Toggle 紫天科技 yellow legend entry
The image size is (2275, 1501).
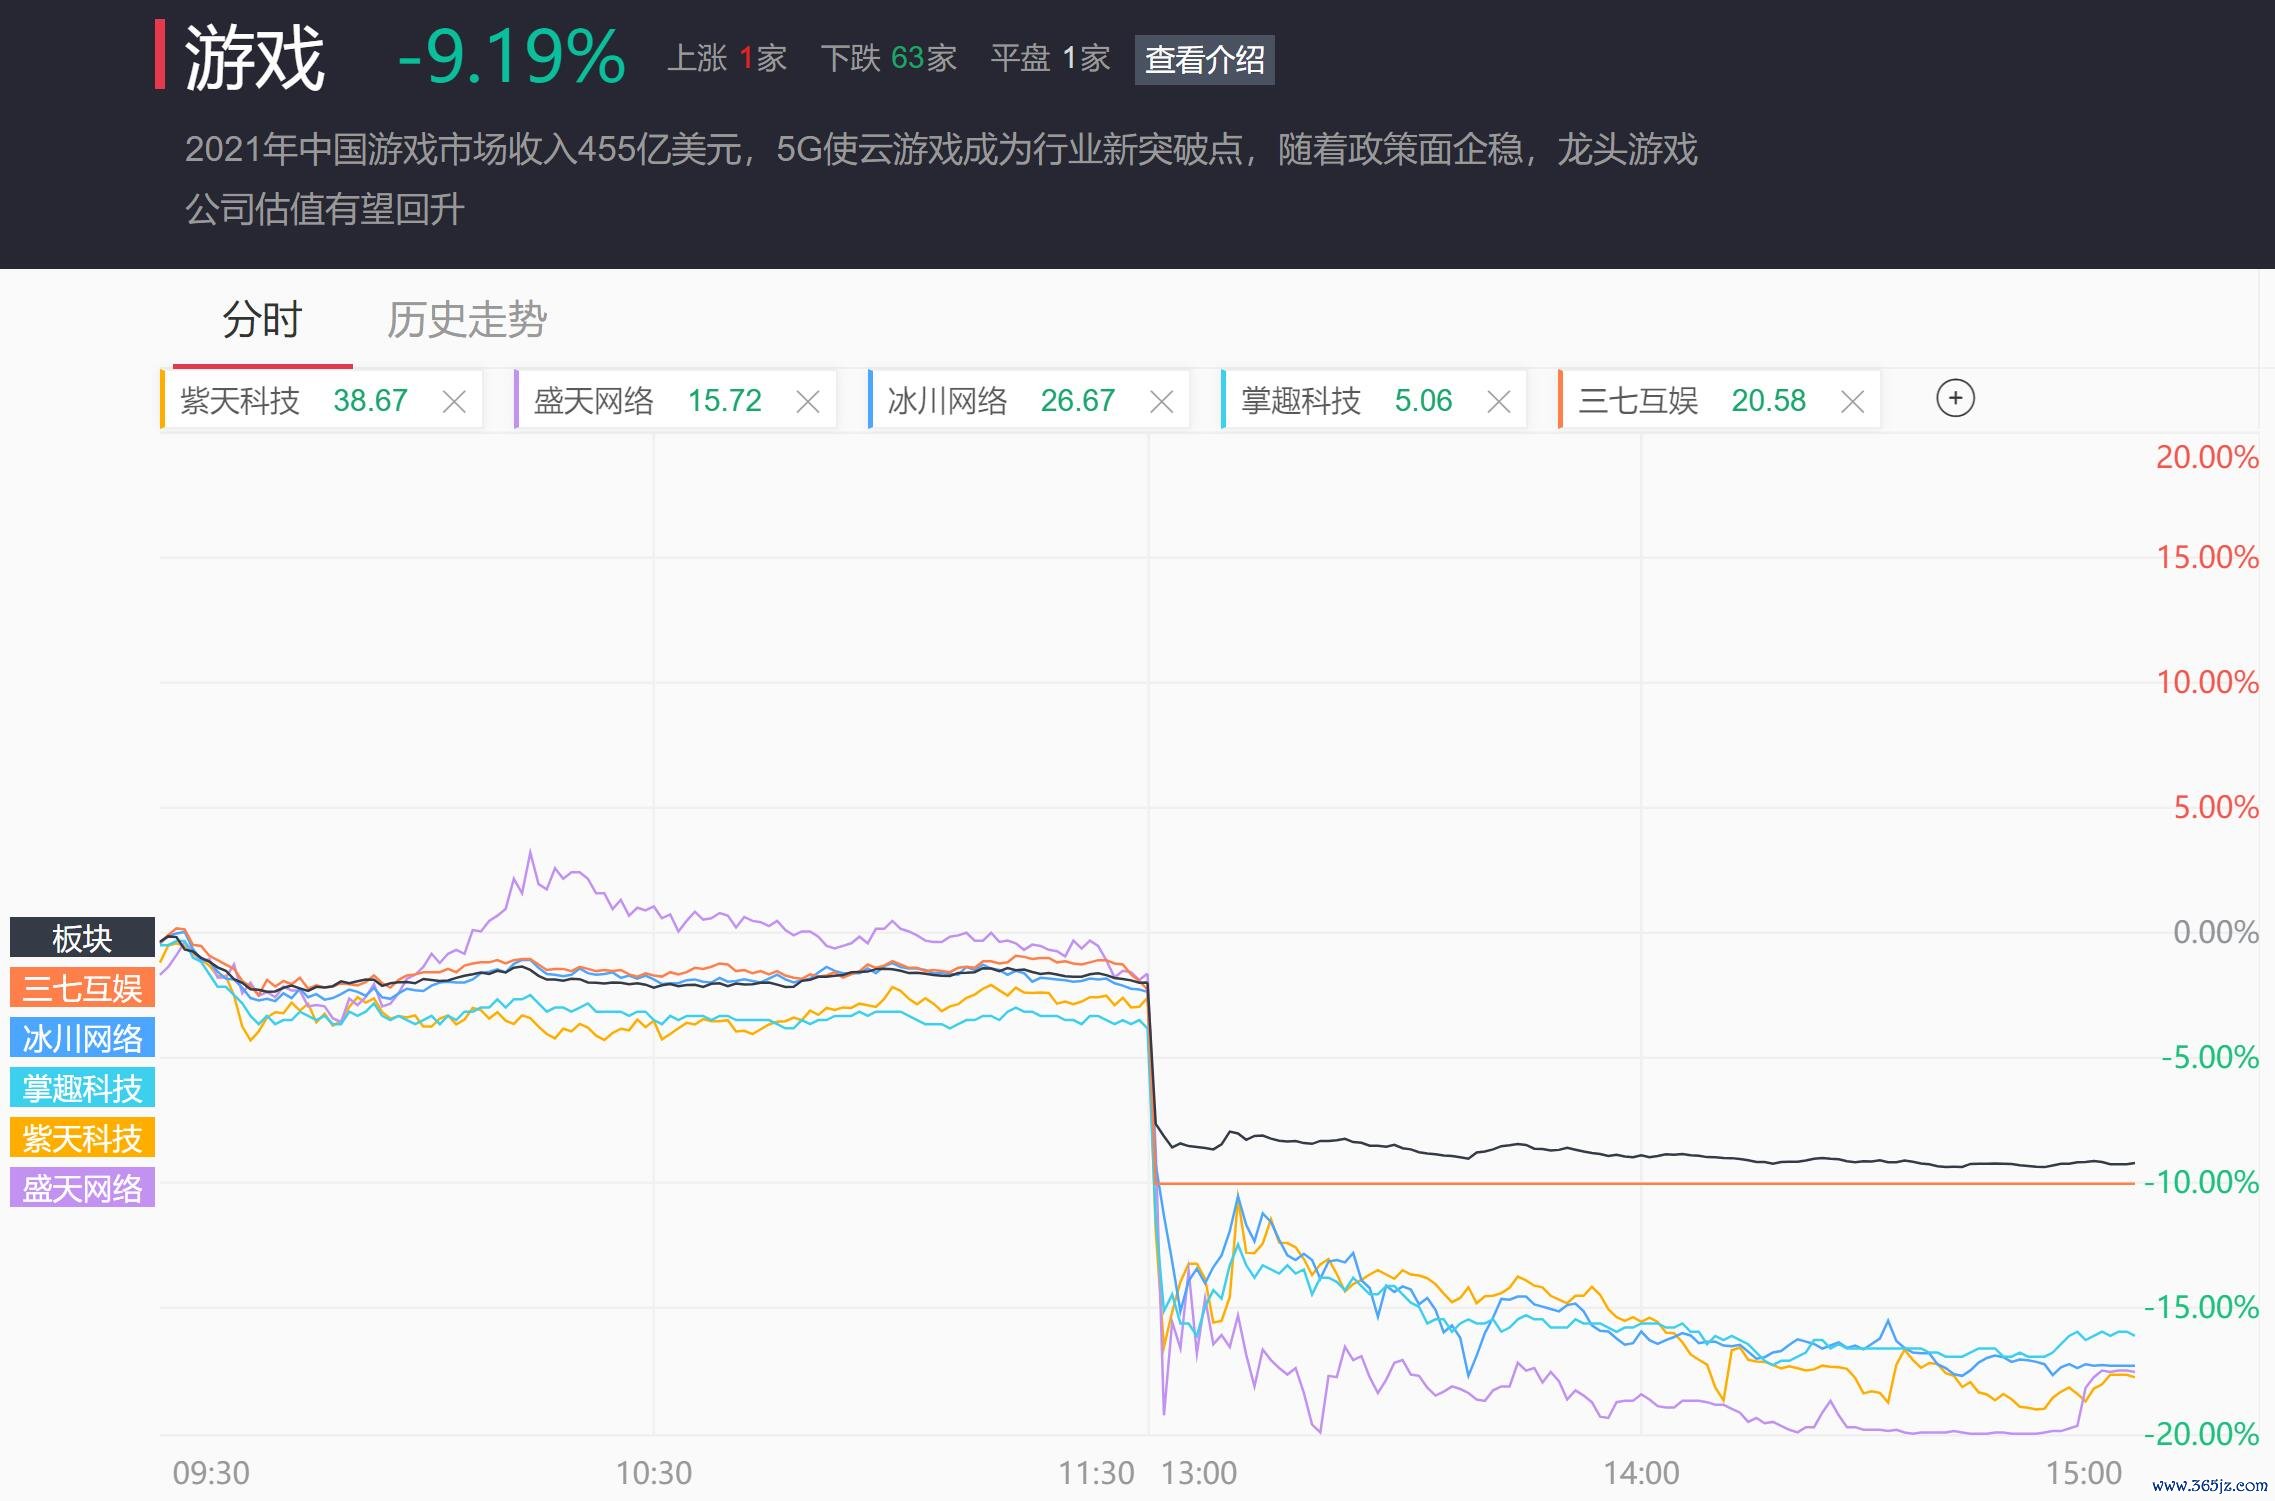[82, 1138]
